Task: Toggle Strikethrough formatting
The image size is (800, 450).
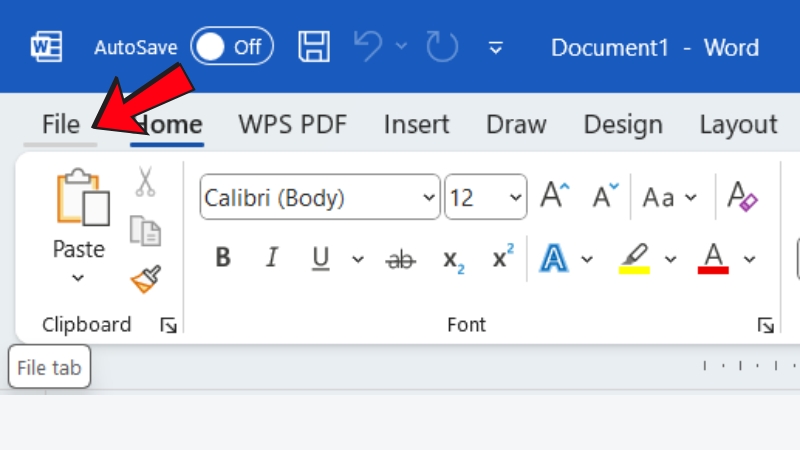Action: click(x=401, y=259)
